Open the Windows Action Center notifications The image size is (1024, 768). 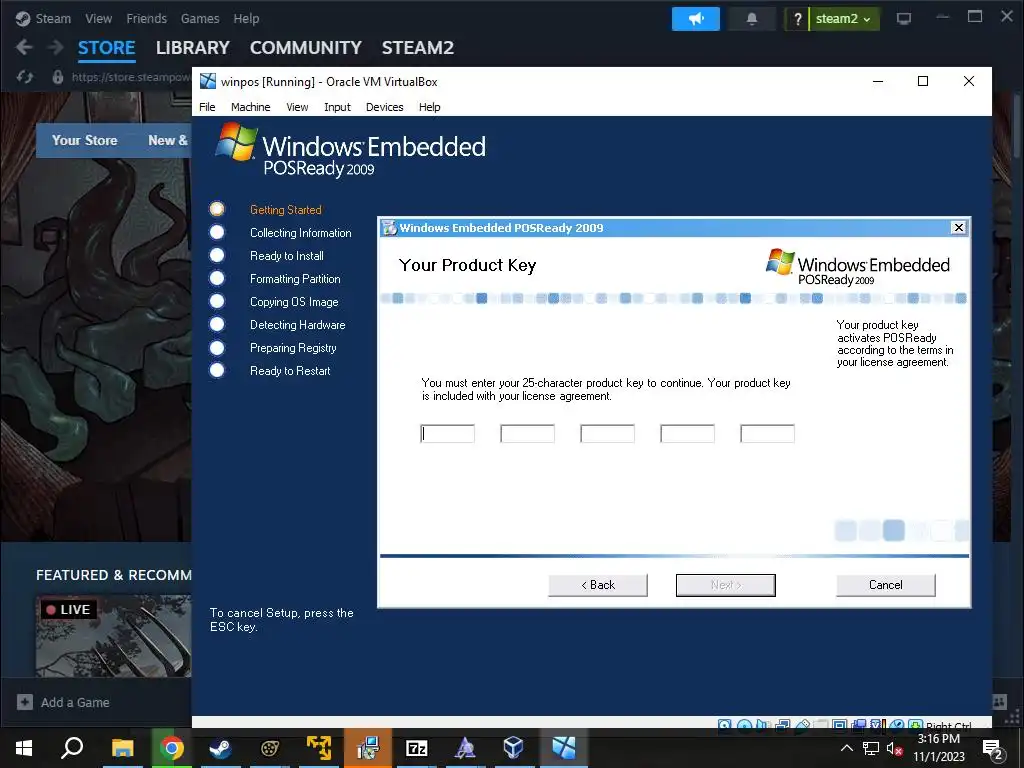(993, 750)
